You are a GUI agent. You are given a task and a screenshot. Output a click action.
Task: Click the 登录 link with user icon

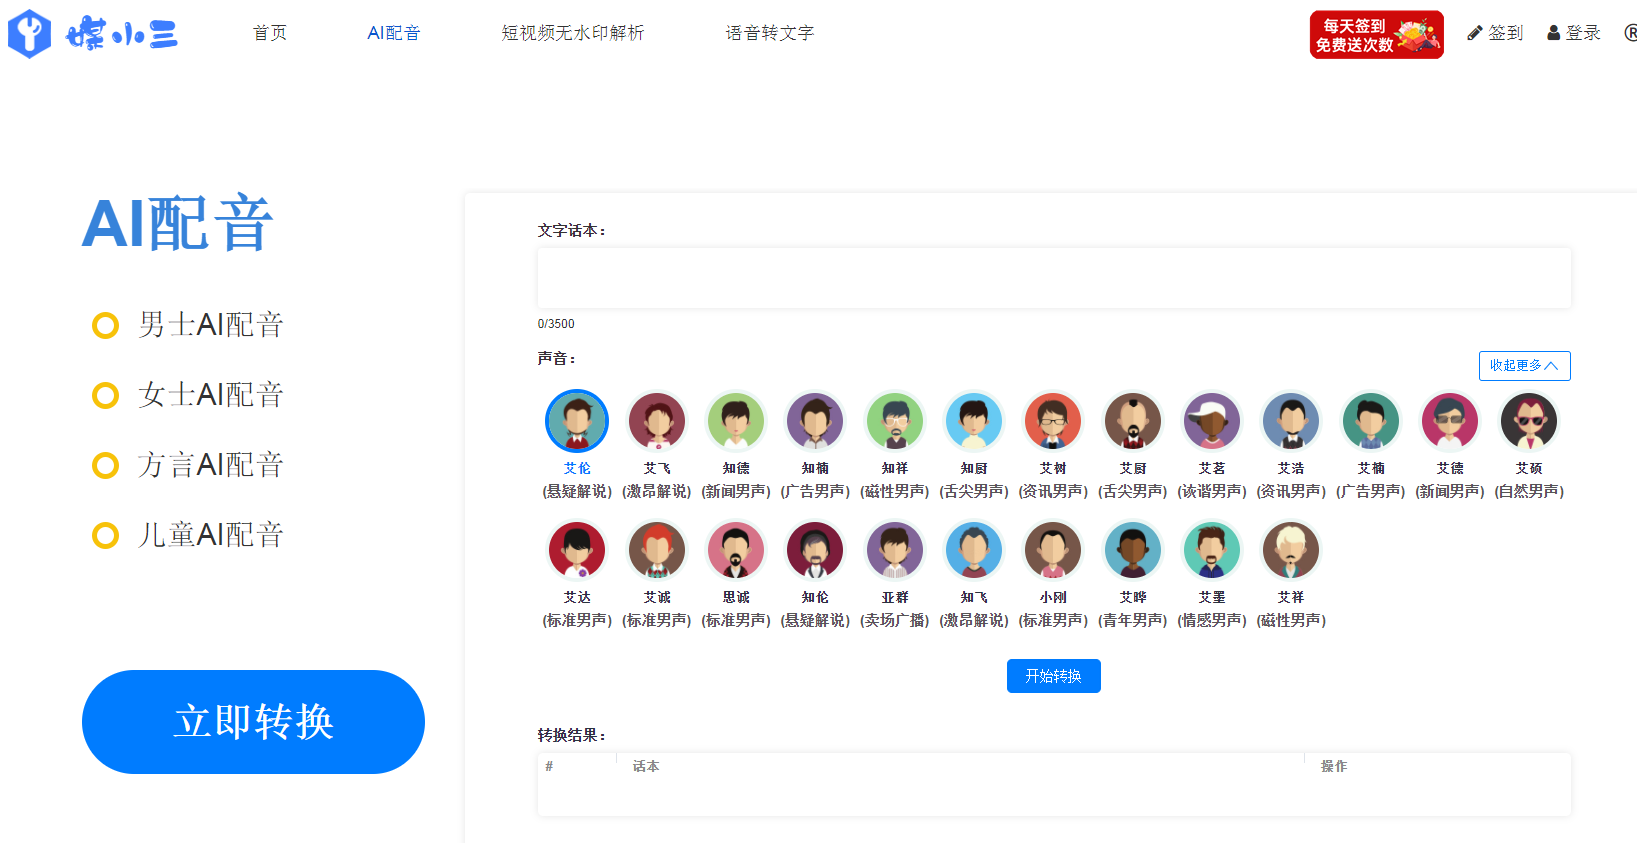pyautogui.click(x=1574, y=33)
